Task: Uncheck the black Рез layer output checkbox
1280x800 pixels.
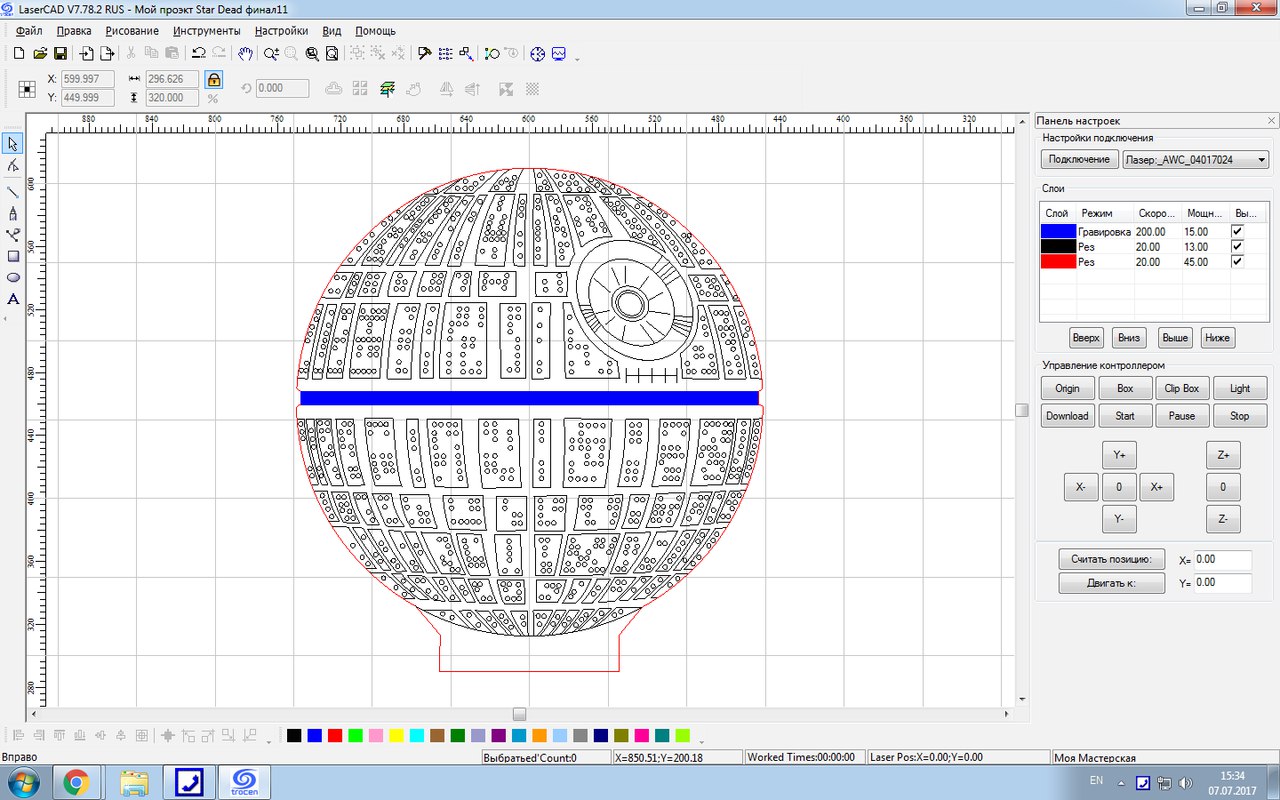Action: coord(1237,246)
